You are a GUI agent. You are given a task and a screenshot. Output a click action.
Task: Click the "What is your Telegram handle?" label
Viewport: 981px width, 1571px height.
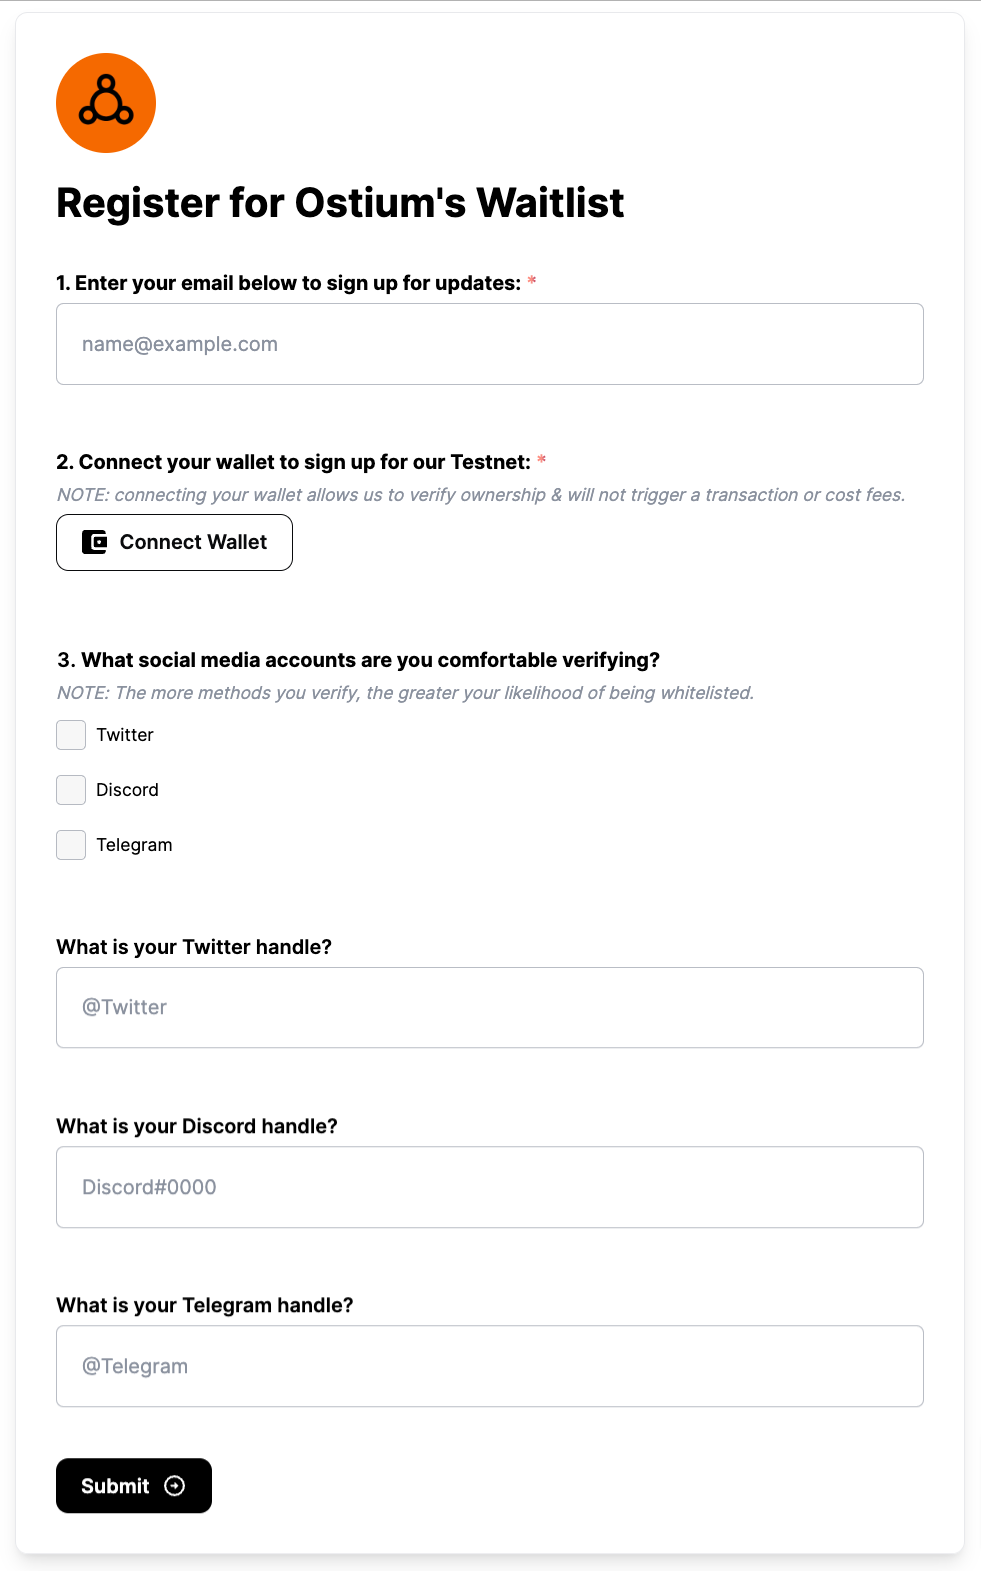(x=205, y=1305)
